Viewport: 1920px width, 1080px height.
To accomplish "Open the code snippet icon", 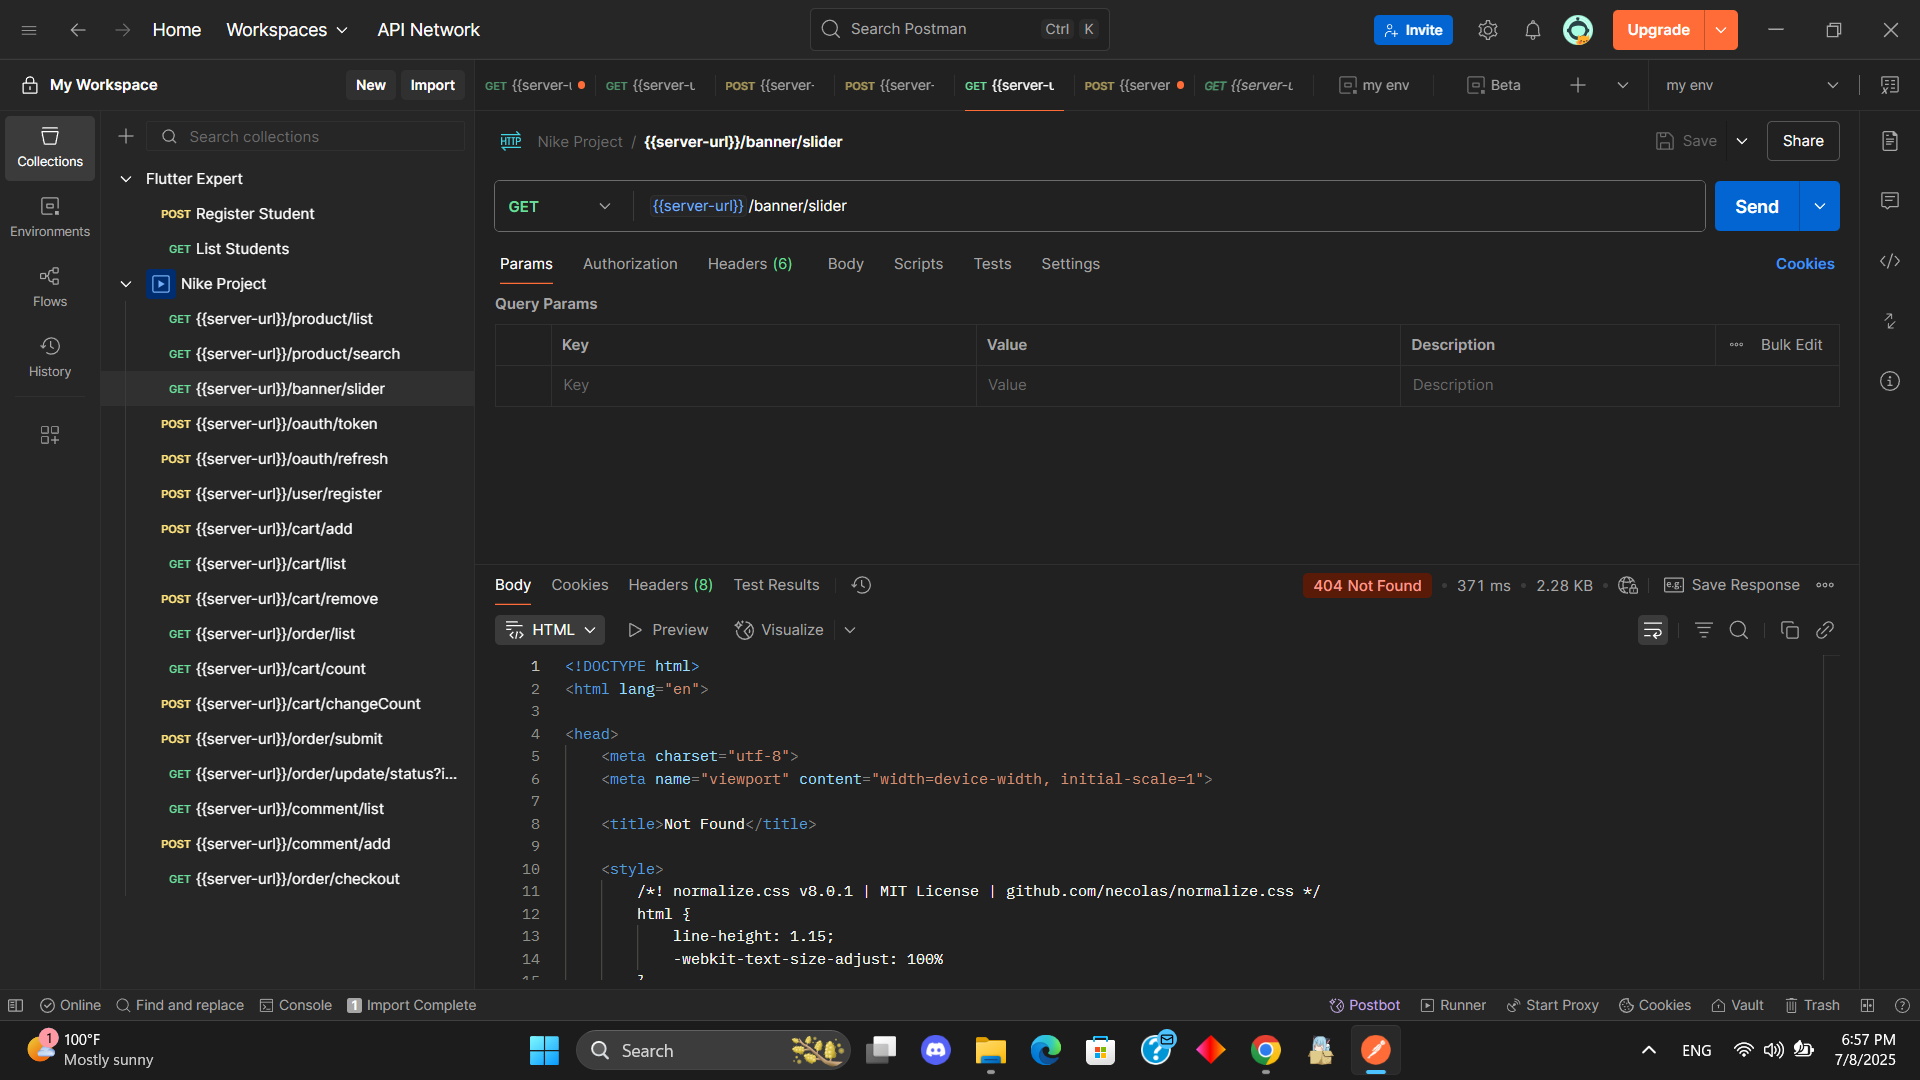I will tap(1890, 261).
